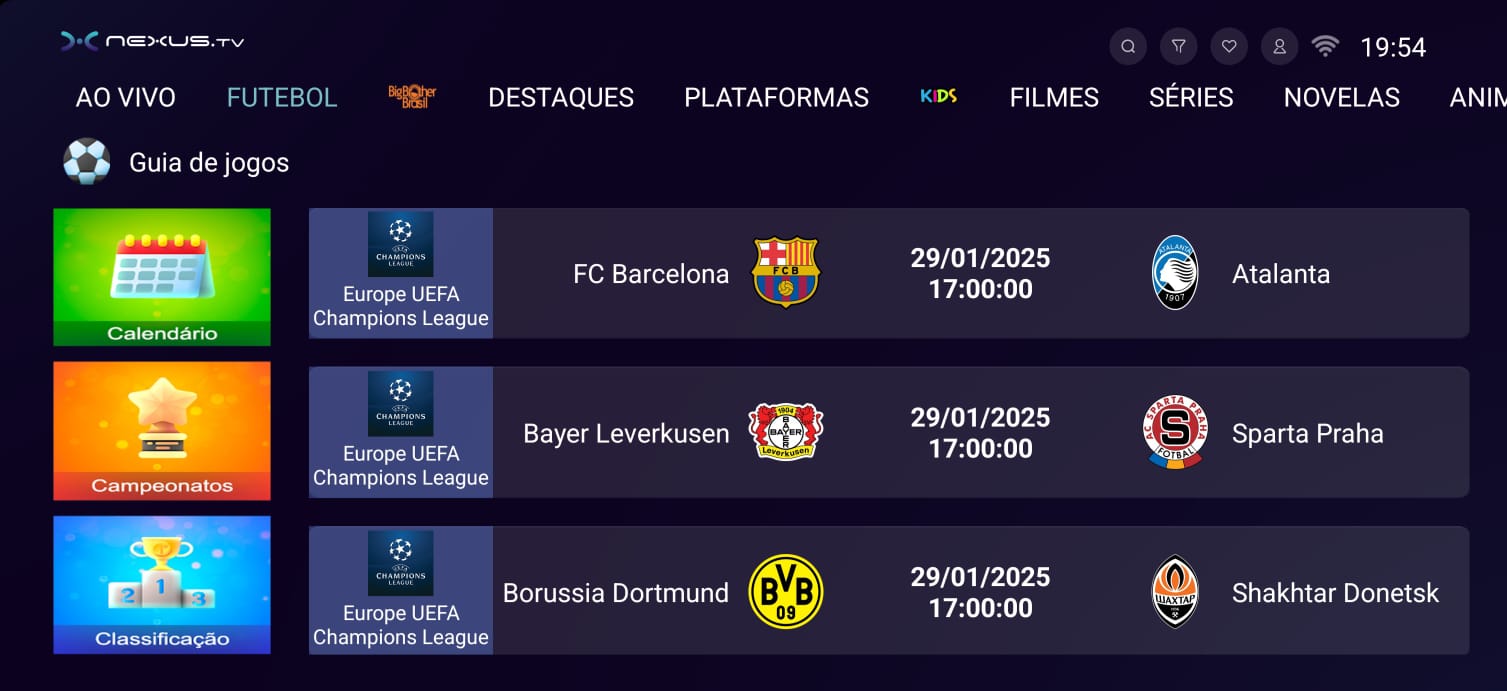Click the Shakhtar Donetsk crest
The height and width of the screenshot is (691, 1507).
pyautogui.click(x=1175, y=591)
